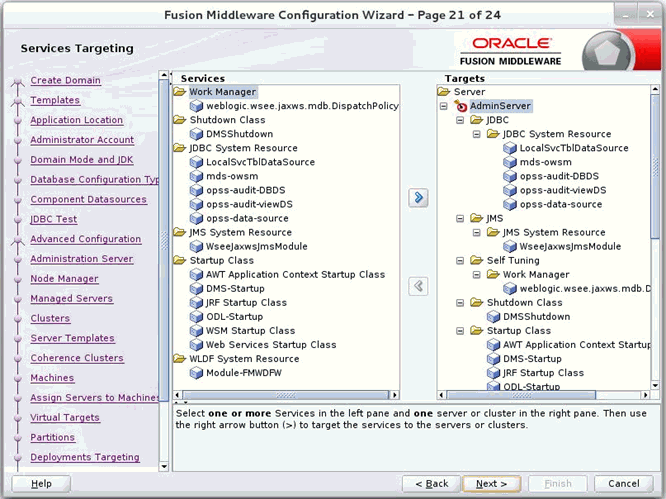Viewport: 666px width, 499px height.
Task: Click the JMS System Resource folder icon in Services
Action: tap(180, 232)
